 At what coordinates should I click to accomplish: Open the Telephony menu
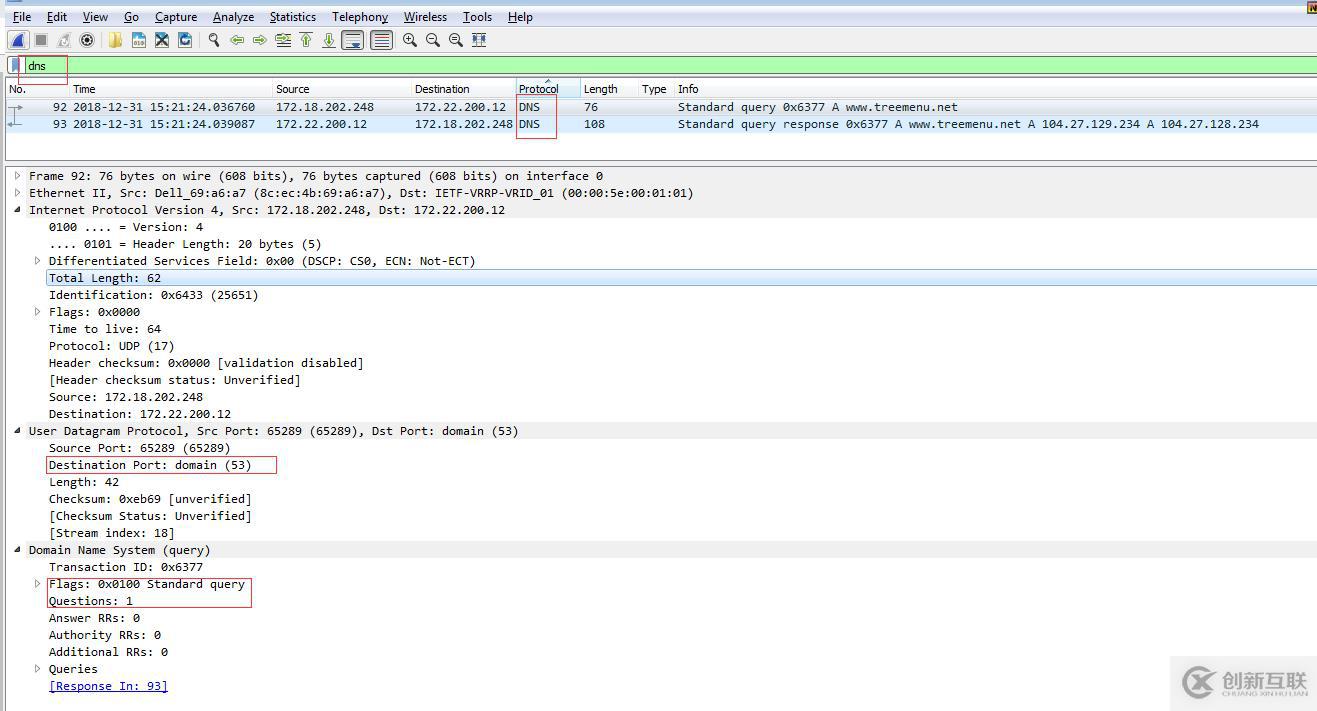(360, 17)
